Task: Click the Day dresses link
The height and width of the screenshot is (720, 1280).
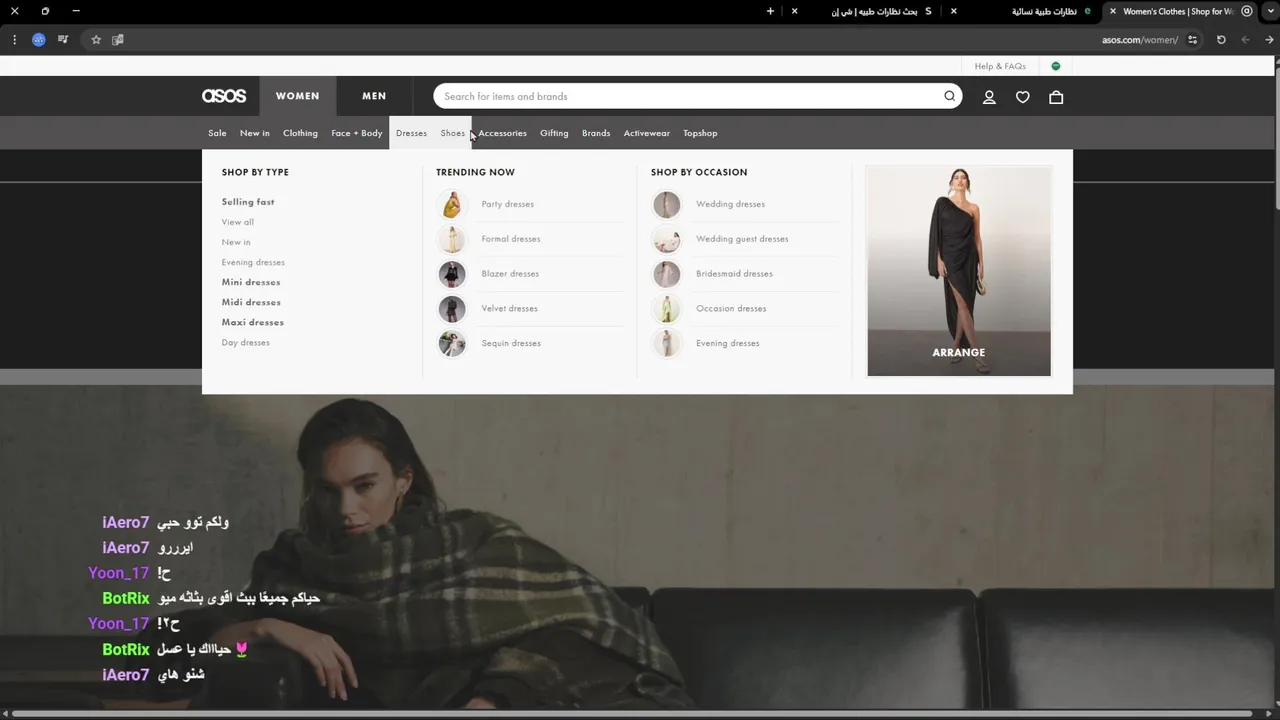Action: pyautogui.click(x=246, y=342)
